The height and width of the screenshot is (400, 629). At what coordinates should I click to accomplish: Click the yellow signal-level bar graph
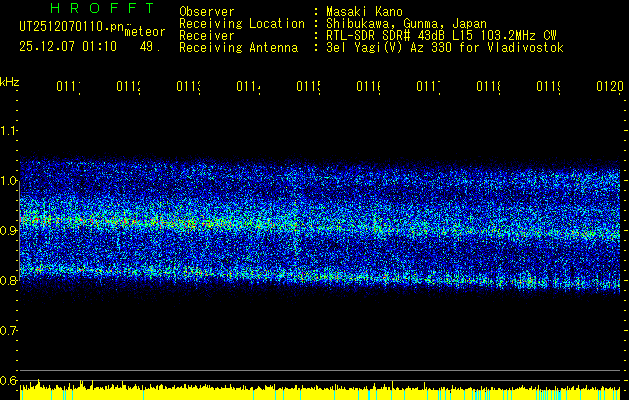320,392
